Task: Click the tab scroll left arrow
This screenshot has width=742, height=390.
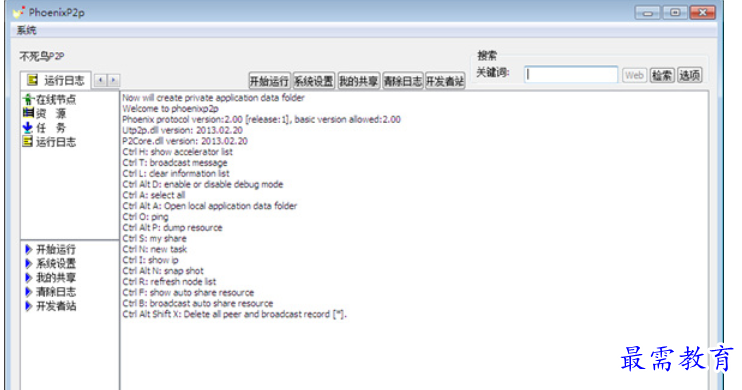Action: [x=100, y=80]
